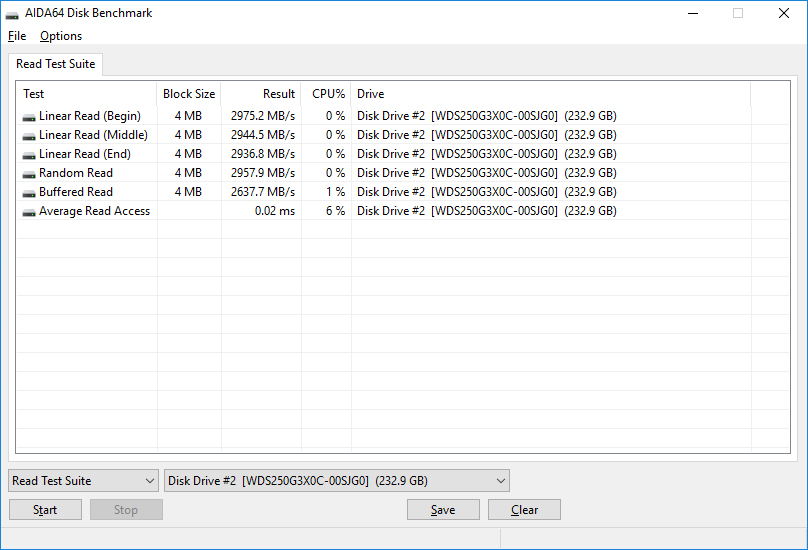Click the drive name in Linear Read (Begin) row
This screenshot has width=808, height=550.
click(487, 116)
